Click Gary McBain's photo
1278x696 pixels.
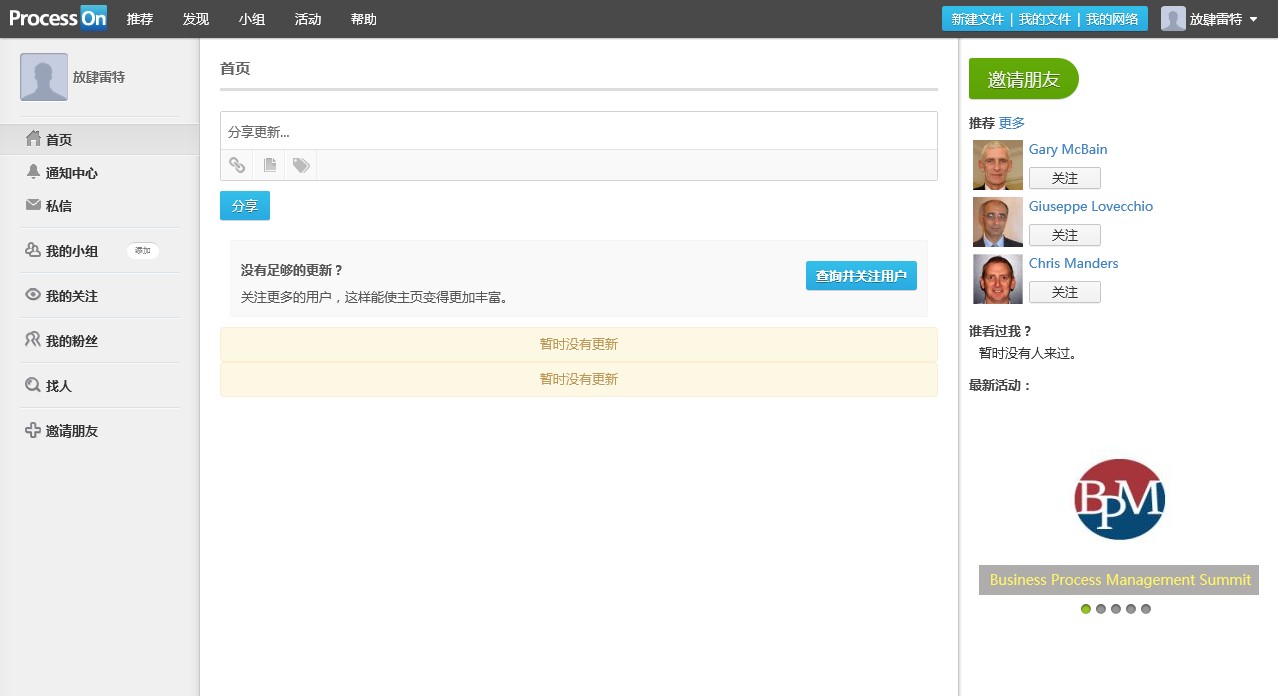(x=998, y=165)
